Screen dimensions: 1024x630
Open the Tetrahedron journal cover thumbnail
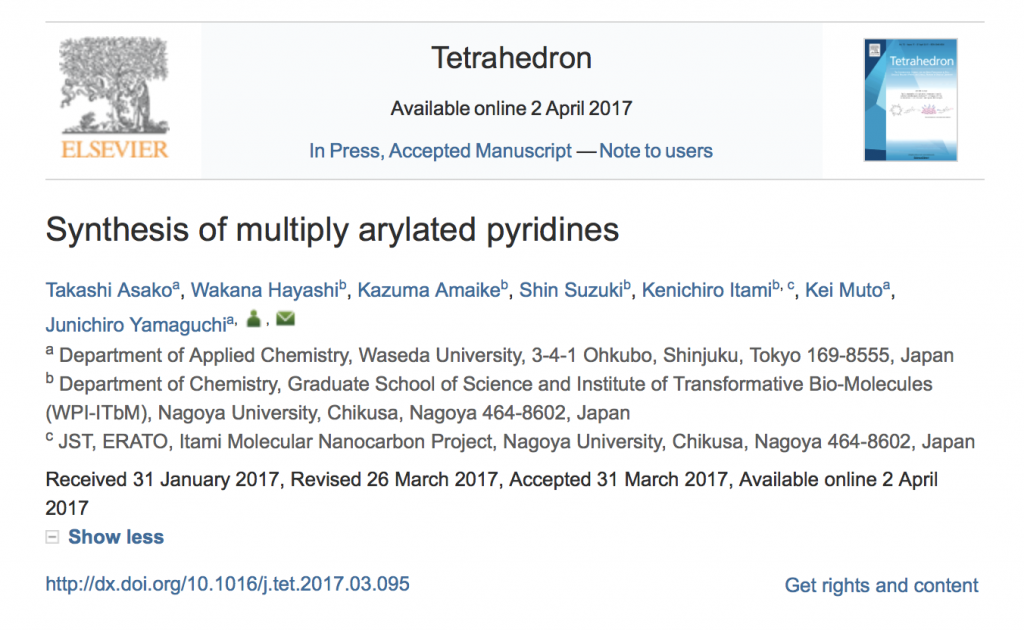pos(910,99)
